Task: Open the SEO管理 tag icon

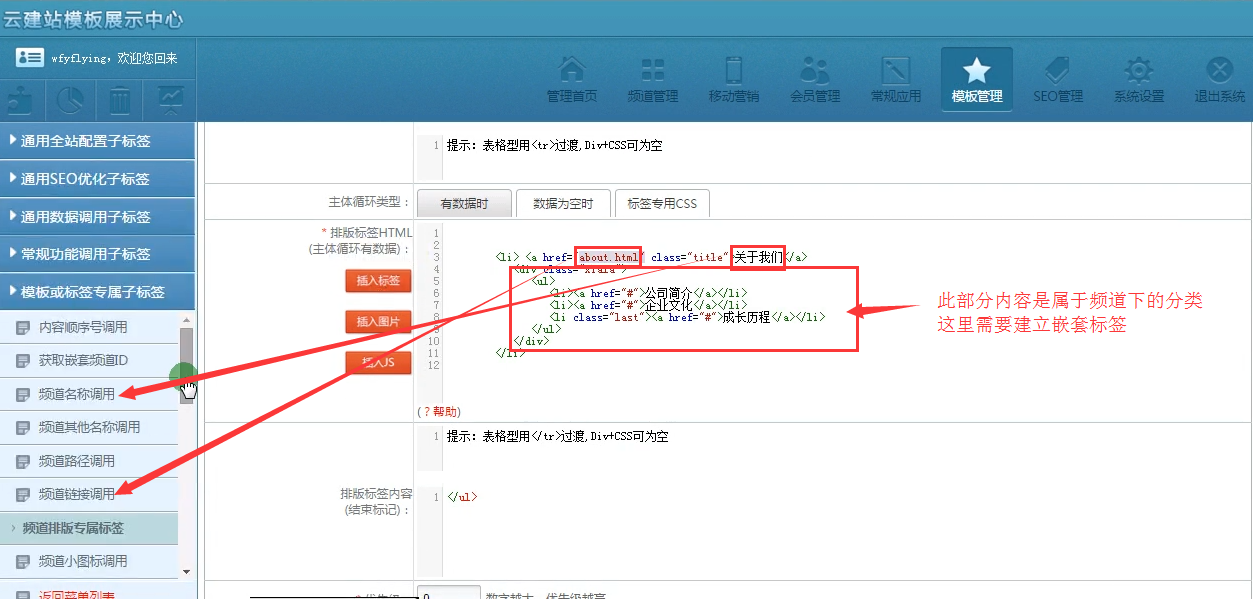Action: click(x=1057, y=79)
